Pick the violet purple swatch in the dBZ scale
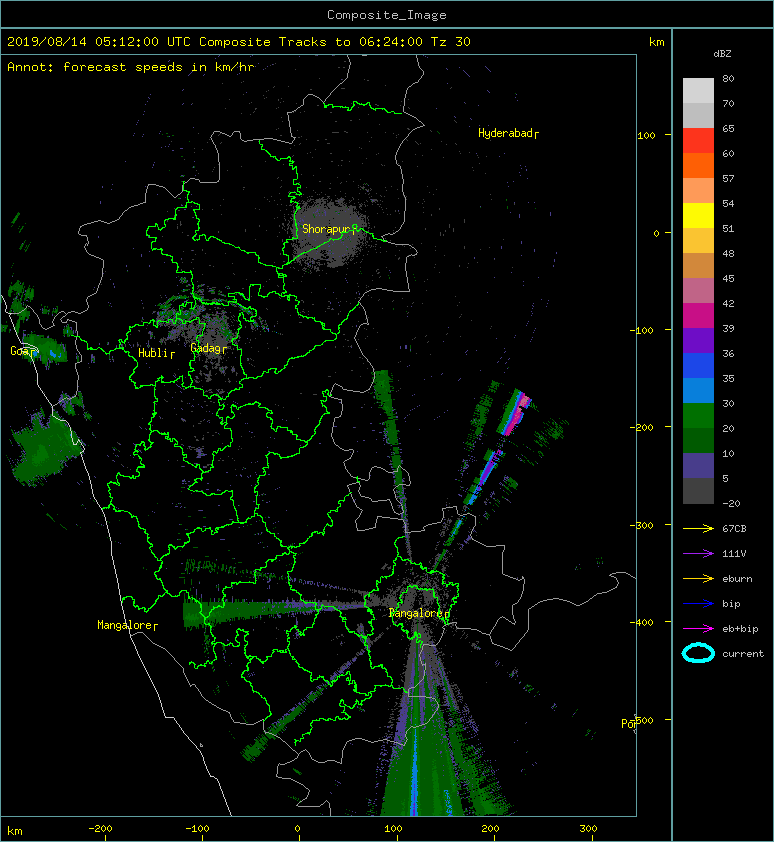The width and height of the screenshot is (774, 842). tap(698, 340)
